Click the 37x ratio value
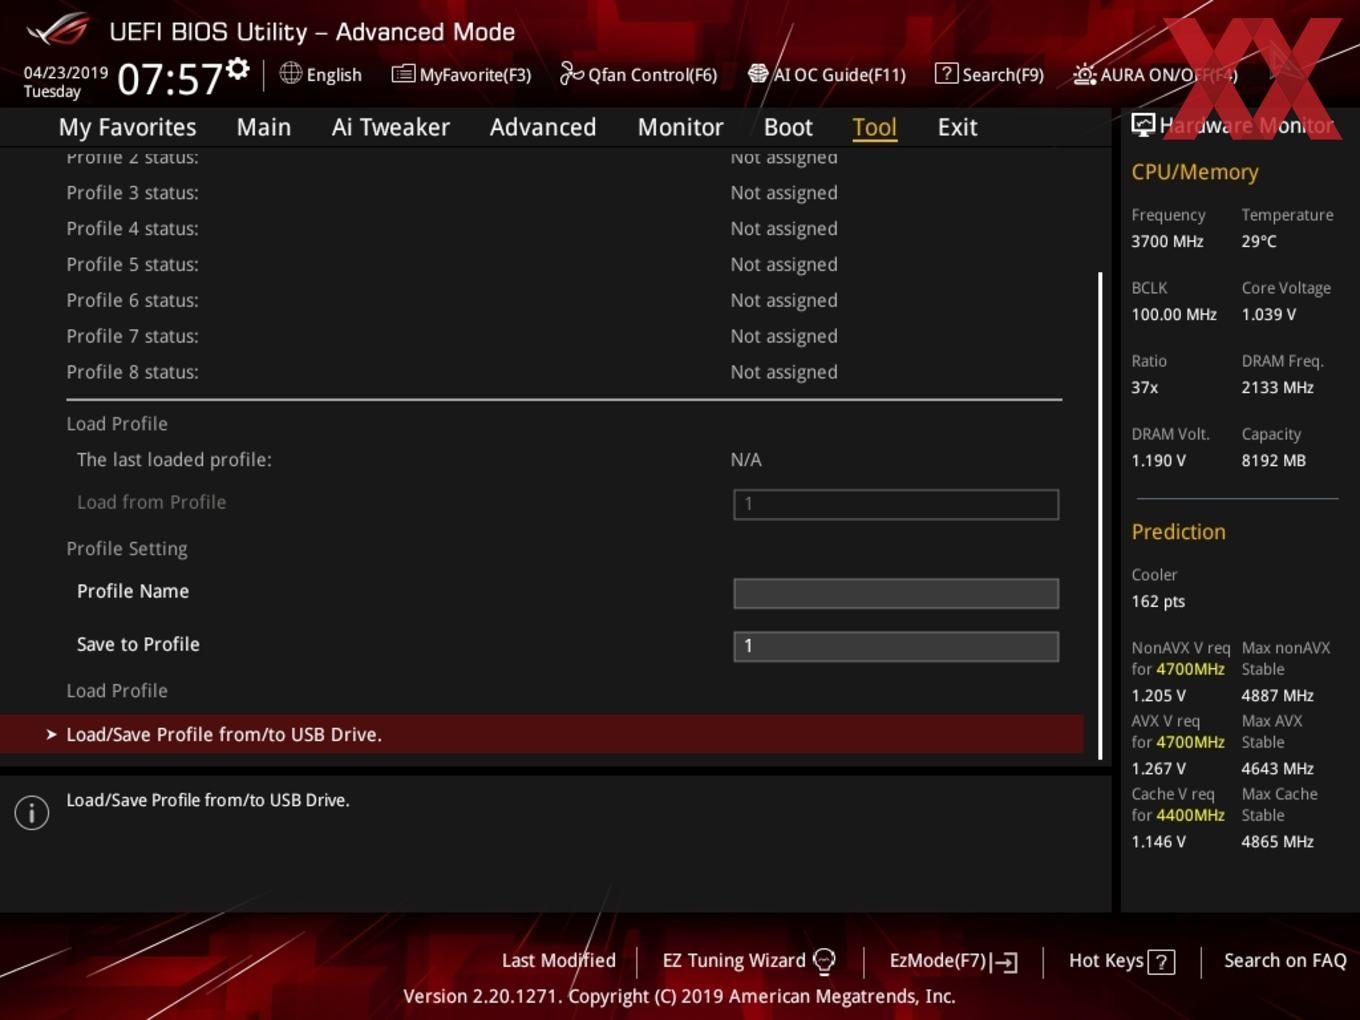Image resolution: width=1360 pixels, height=1020 pixels. click(x=1144, y=387)
